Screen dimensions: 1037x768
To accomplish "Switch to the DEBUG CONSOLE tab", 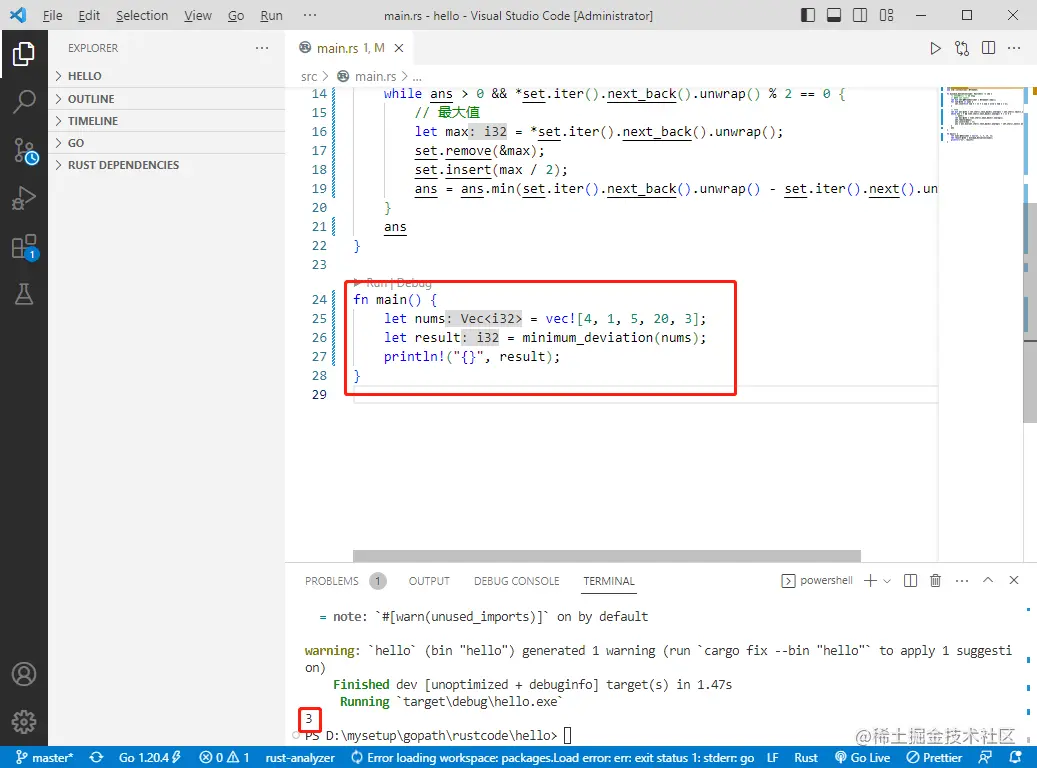I will (x=517, y=581).
